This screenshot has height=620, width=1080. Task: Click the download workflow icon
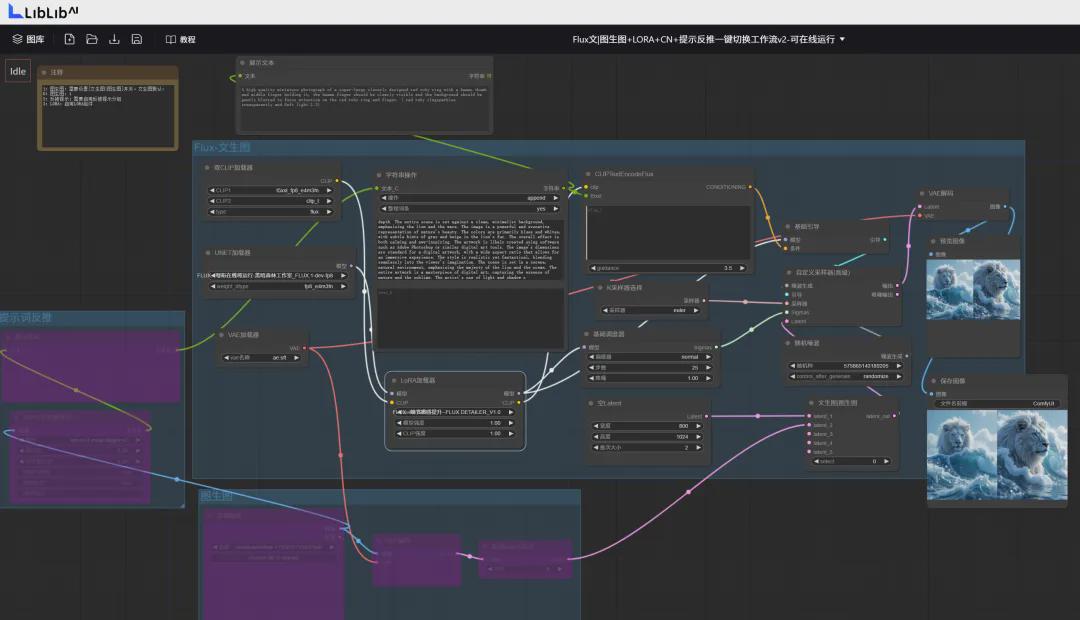(114, 39)
